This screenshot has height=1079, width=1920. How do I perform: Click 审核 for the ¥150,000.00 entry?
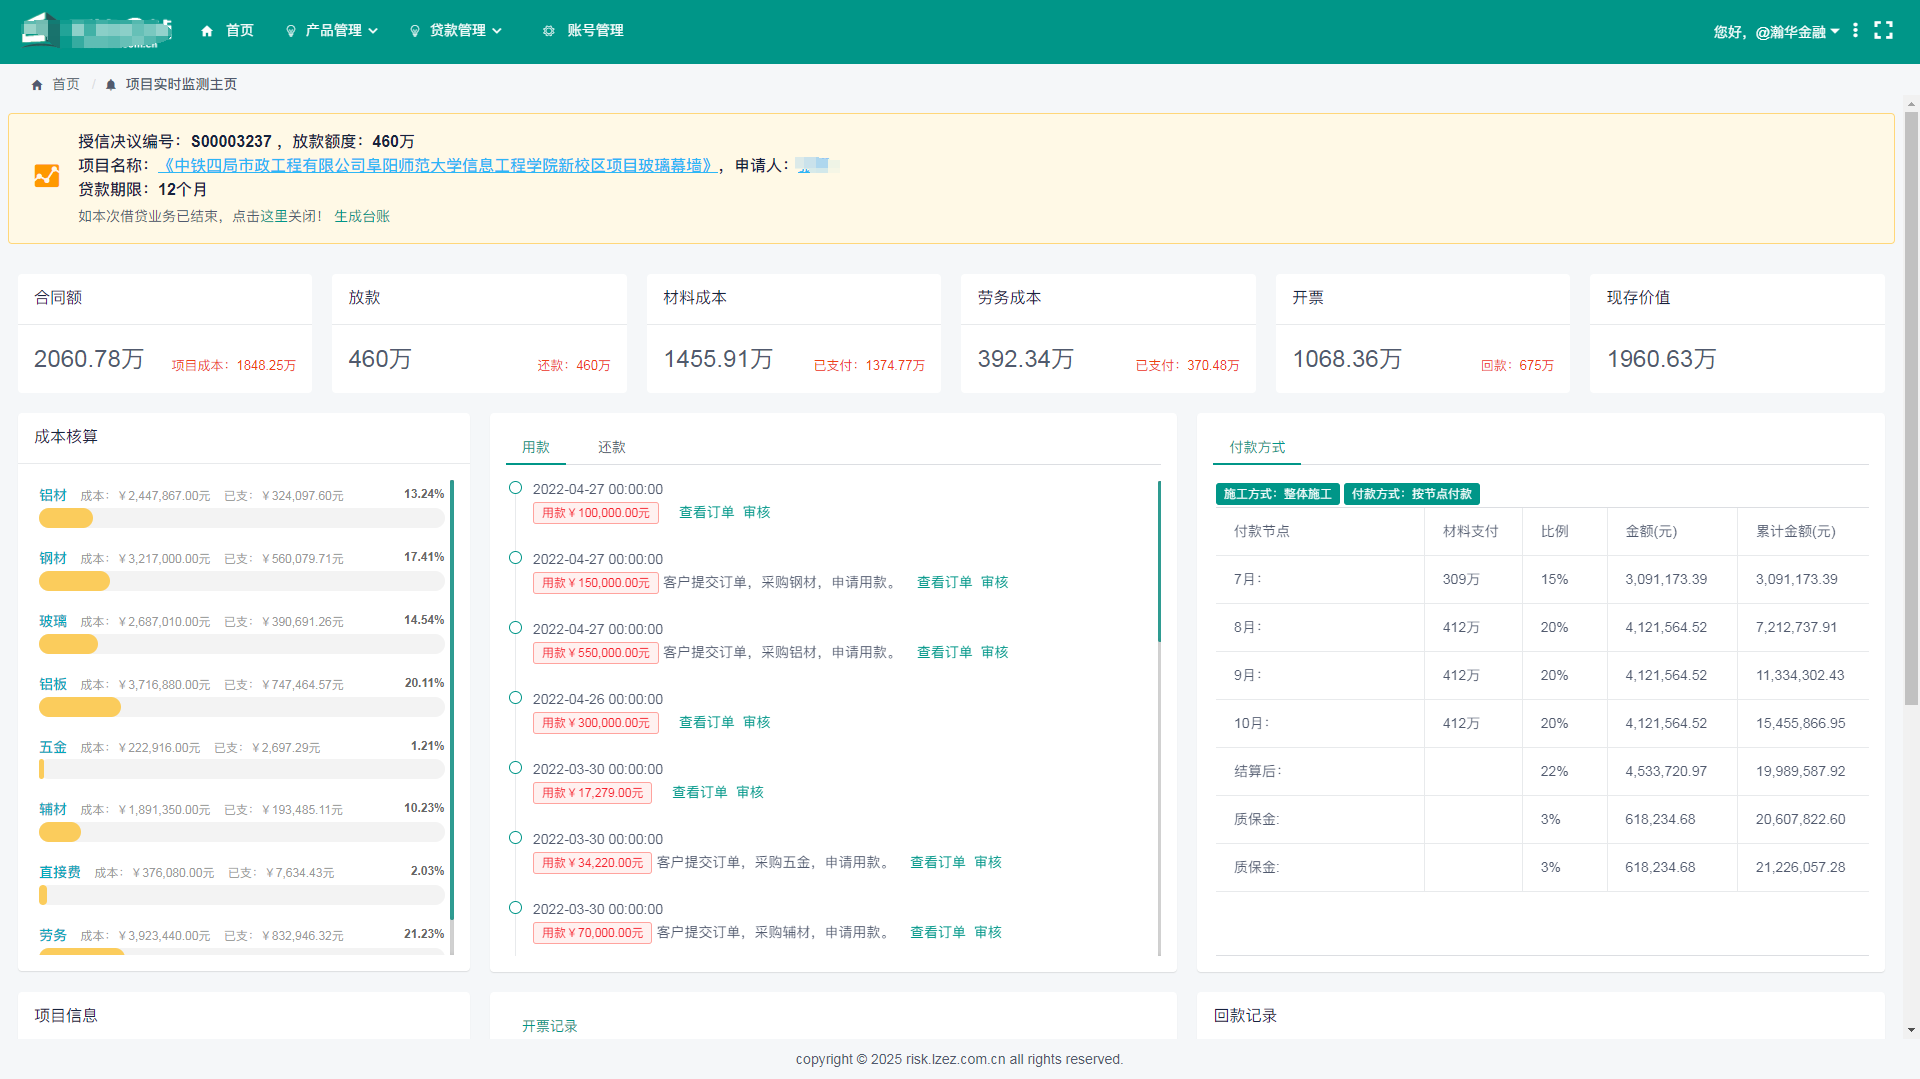(994, 582)
